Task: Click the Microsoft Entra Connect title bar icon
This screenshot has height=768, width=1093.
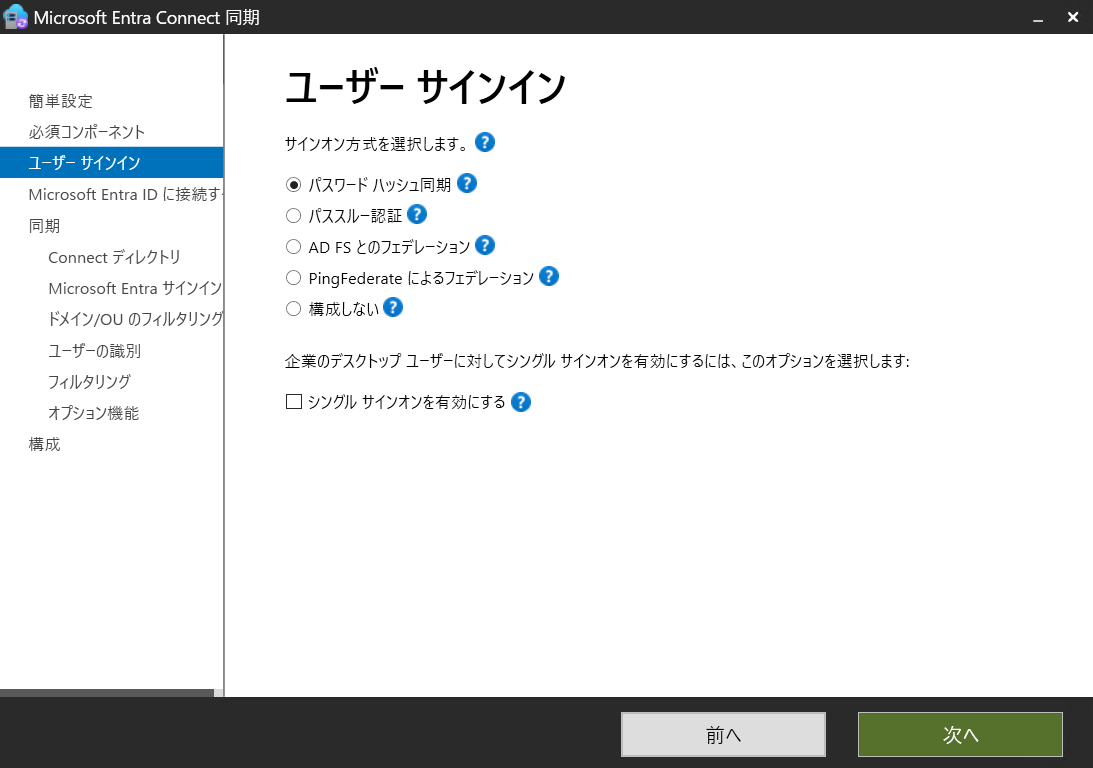Action: [x=15, y=17]
